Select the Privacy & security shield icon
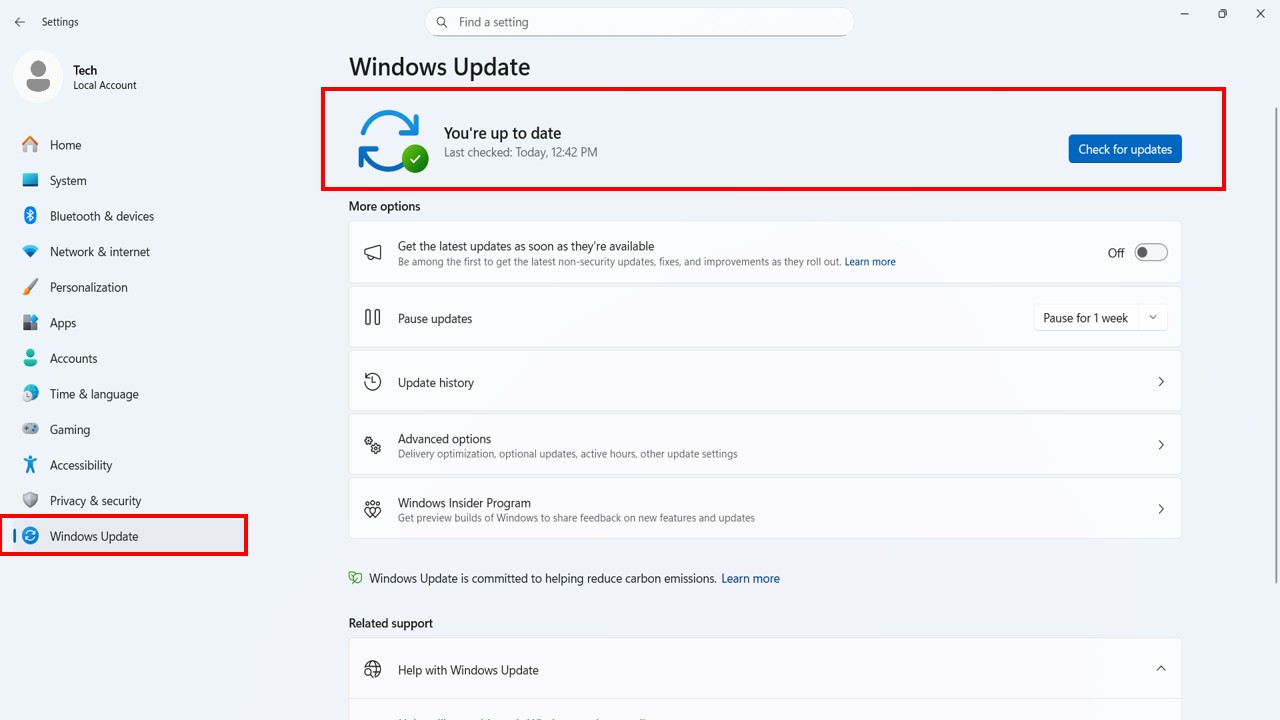The image size is (1280, 720). pyautogui.click(x=30, y=501)
